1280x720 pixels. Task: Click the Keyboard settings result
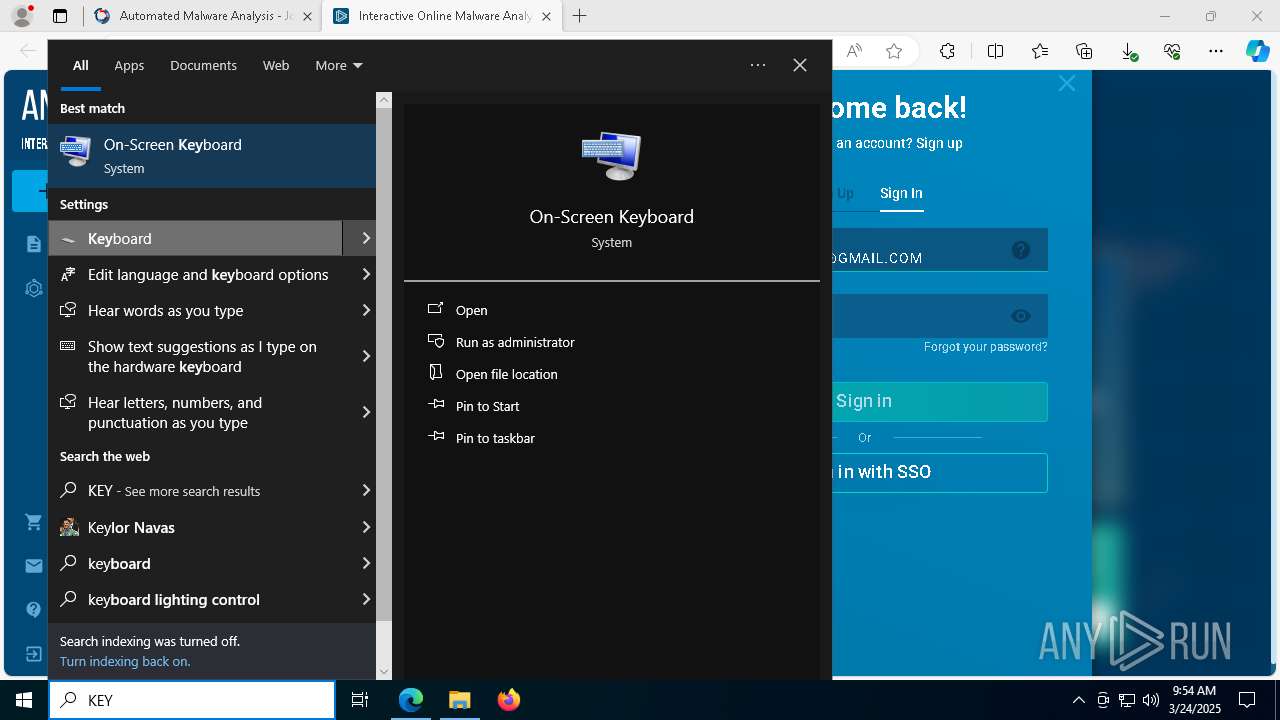click(x=196, y=238)
